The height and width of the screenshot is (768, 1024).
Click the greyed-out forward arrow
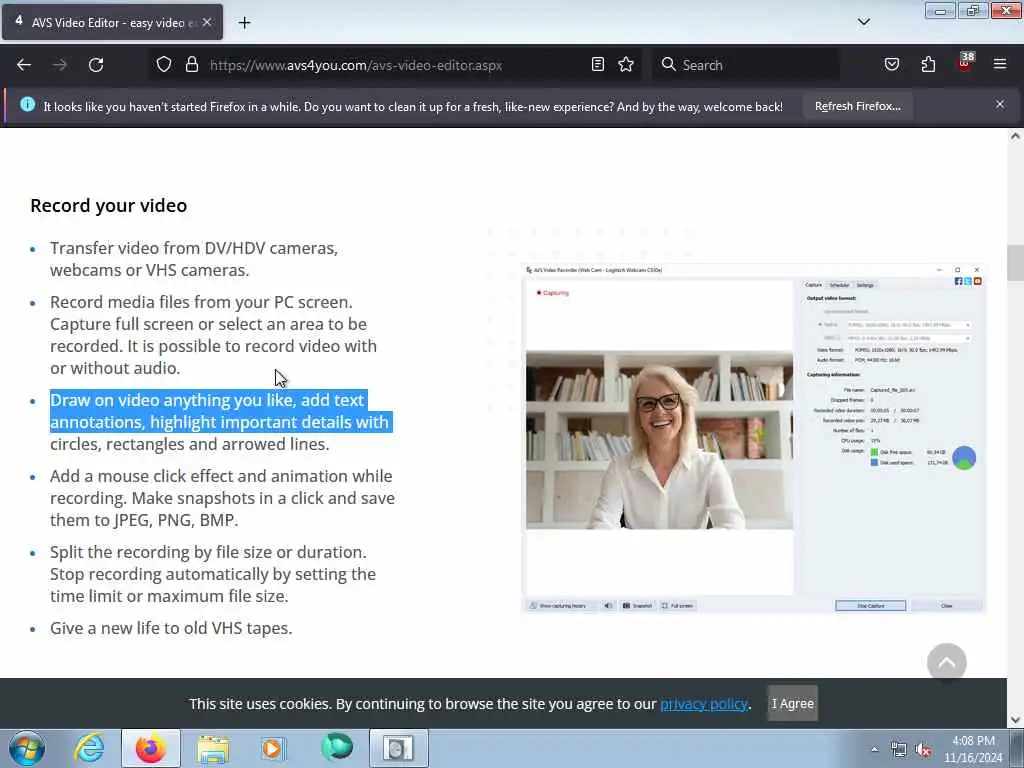[x=59, y=65]
